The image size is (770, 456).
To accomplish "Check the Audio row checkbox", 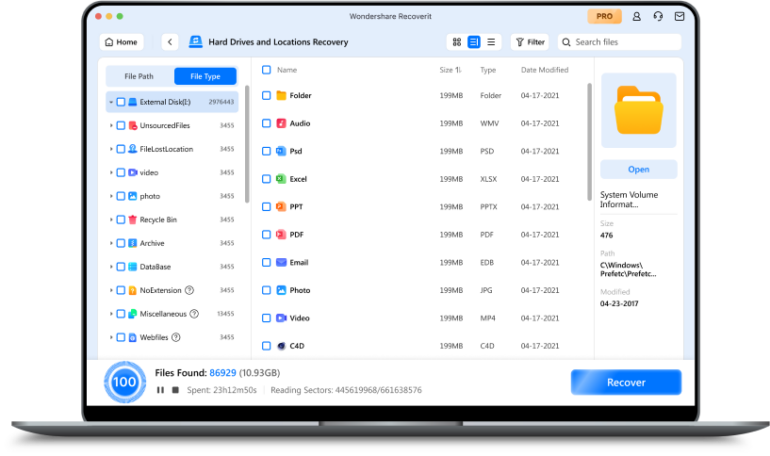I will pyautogui.click(x=266, y=123).
